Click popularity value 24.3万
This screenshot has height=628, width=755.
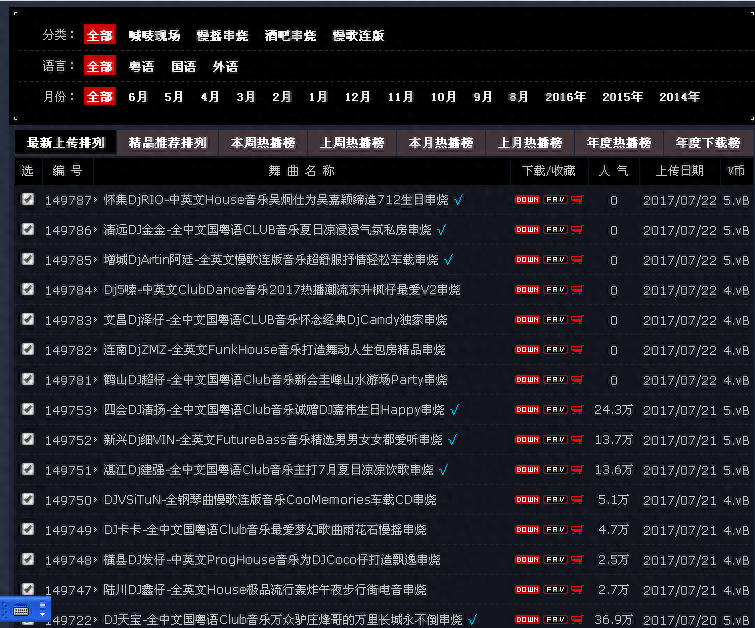613,410
